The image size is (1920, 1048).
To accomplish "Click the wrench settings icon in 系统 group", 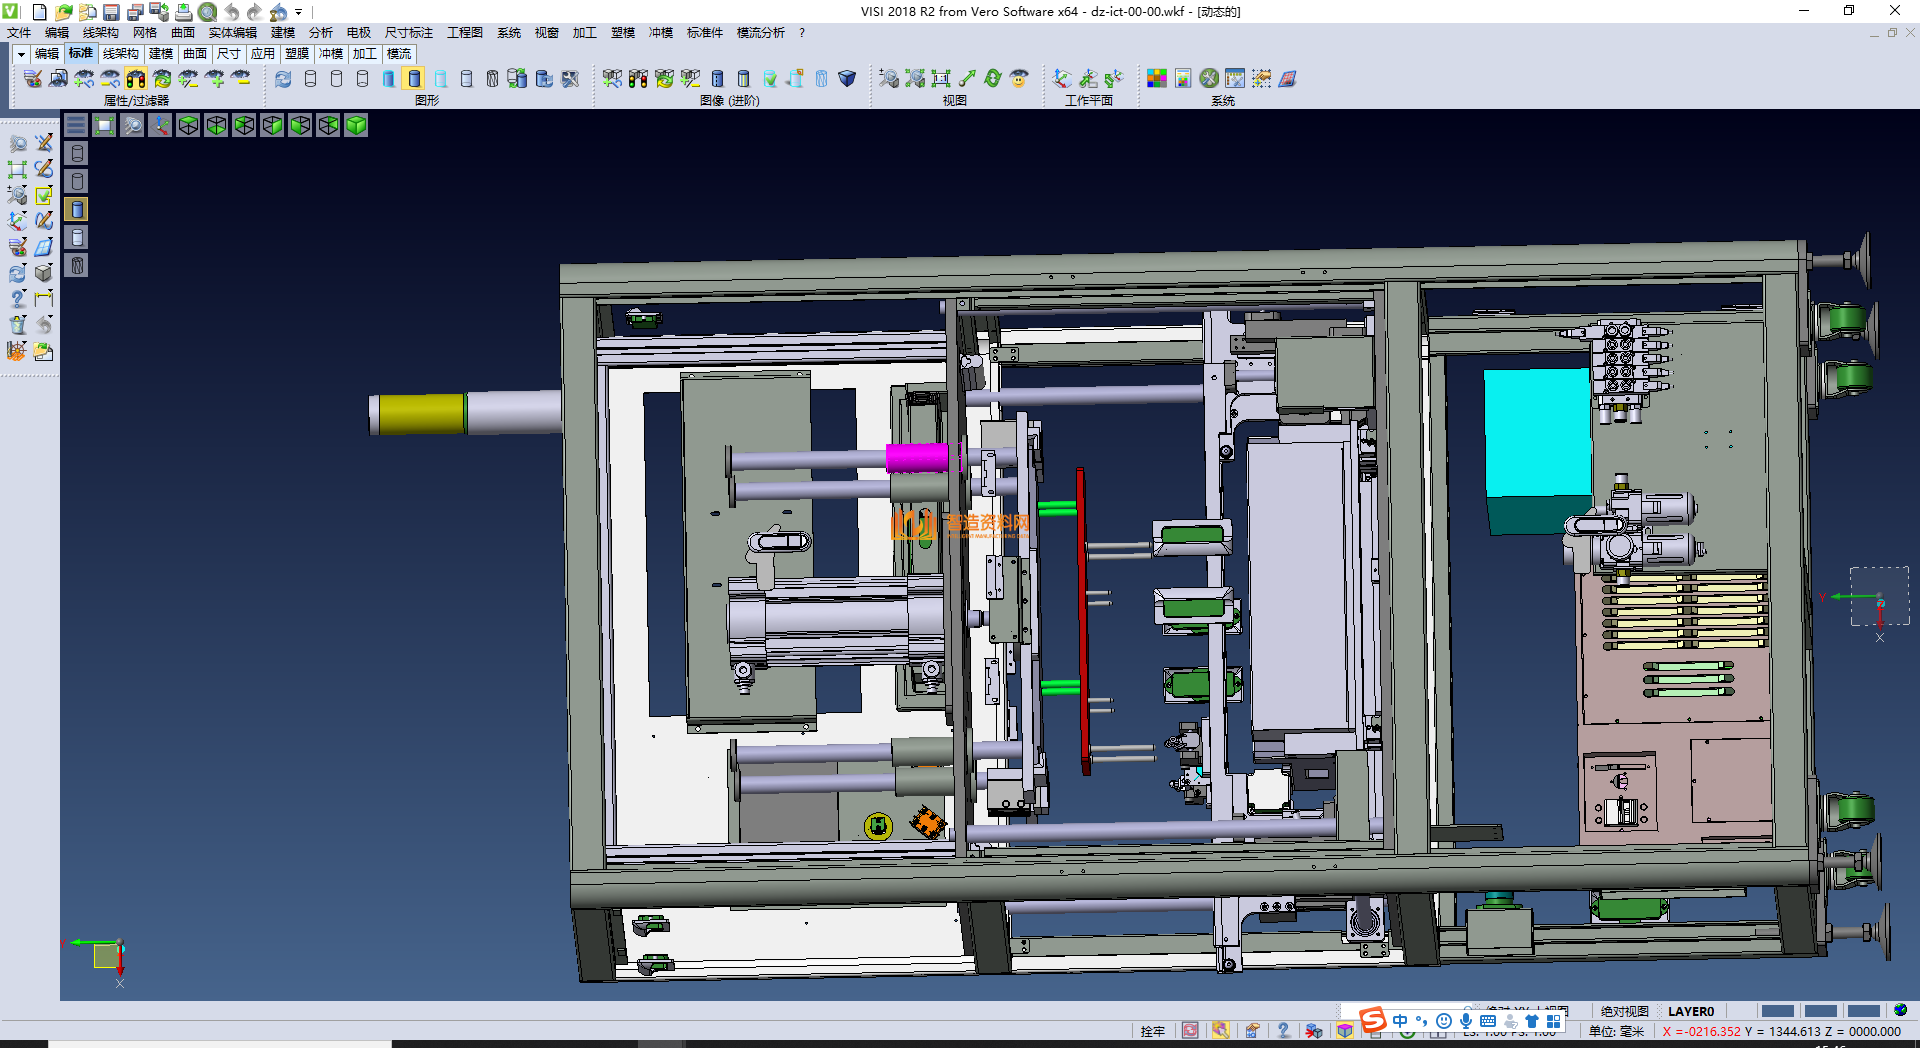I will [1209, 78].
